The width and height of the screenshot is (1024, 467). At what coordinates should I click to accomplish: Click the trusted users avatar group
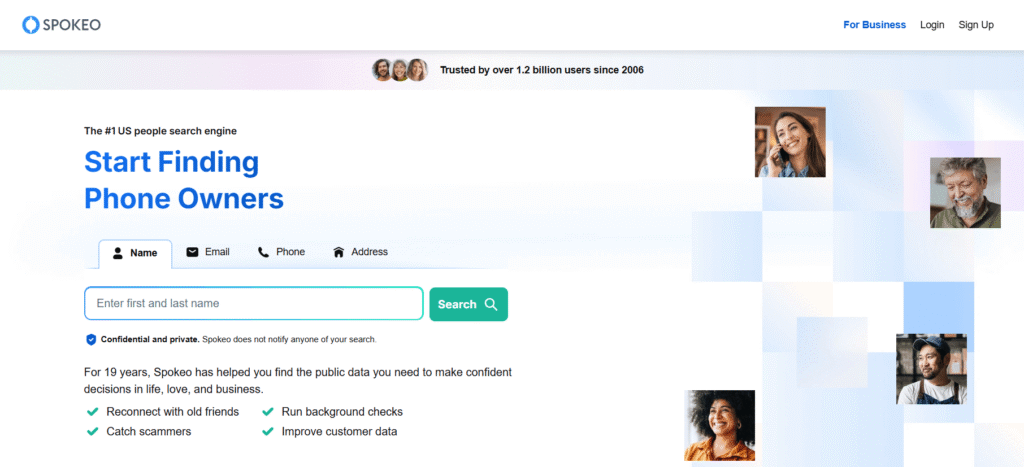(x=400, y=70)
